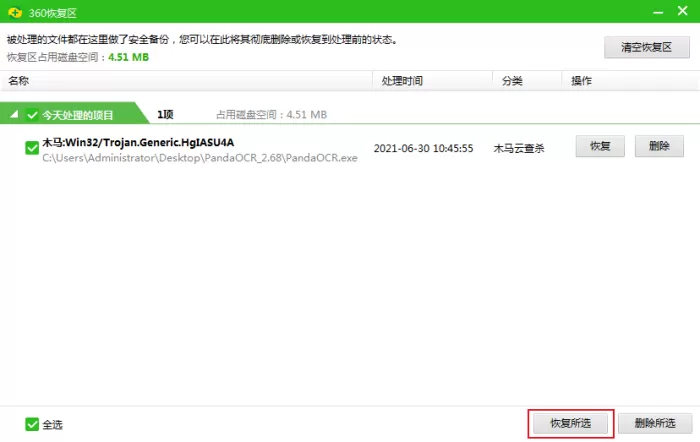This screenshot has height=442, width=700.
Task: Minimize the 360恢复区 window
Action: coord(658,12)
